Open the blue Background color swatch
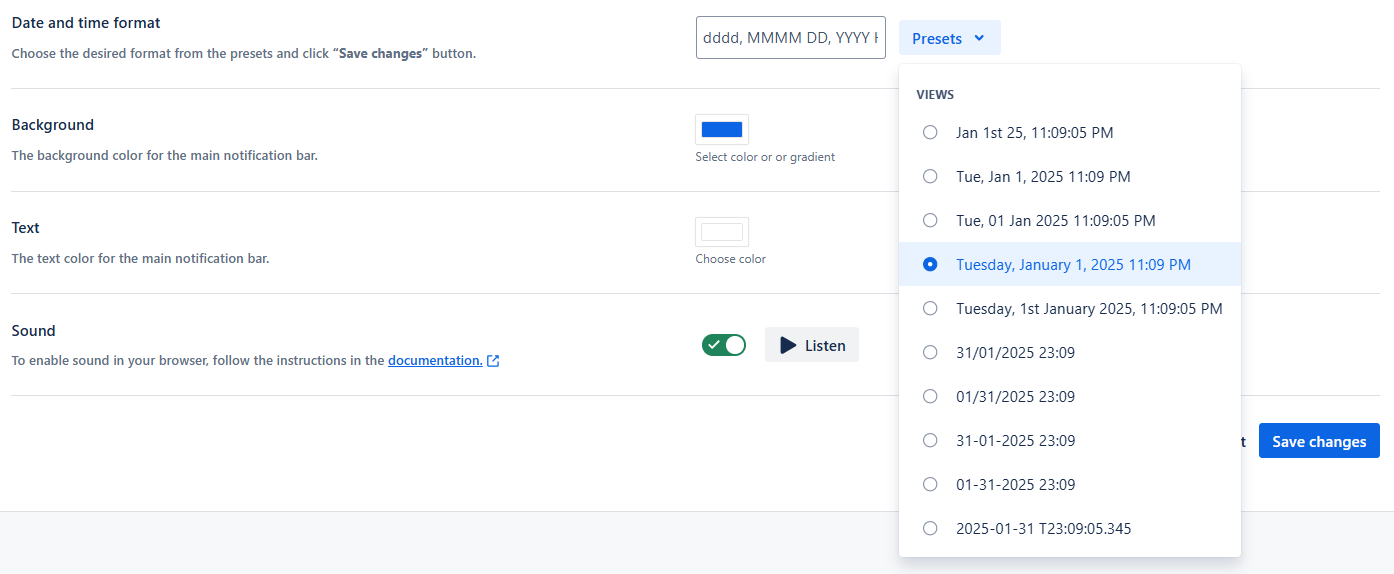The height and width of the screenshot is (574, 1394). pyautogui.click(x=722, y=129)
